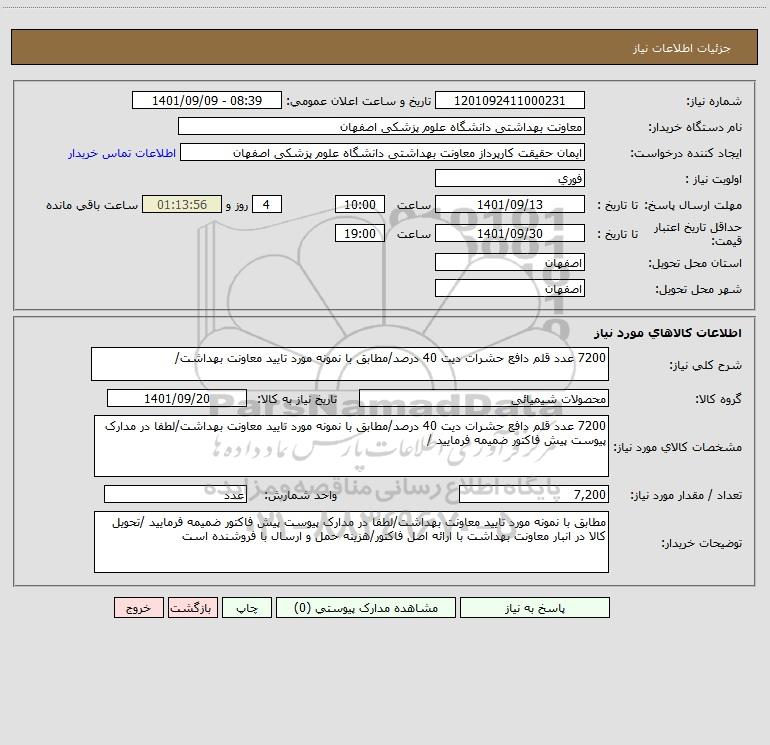
Task: Click the حداقل تاریخ اعتبار قیمت label
Action: click(x=698, y=234)
